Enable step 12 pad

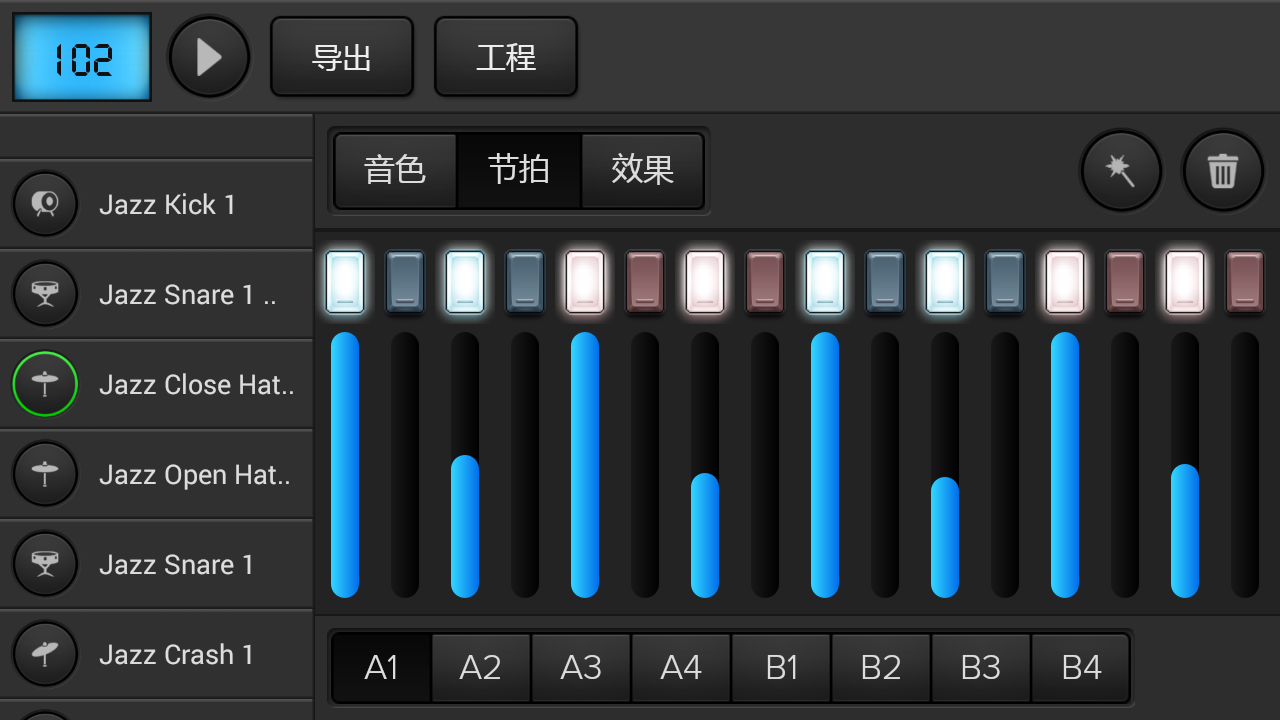click(1005, 282)
